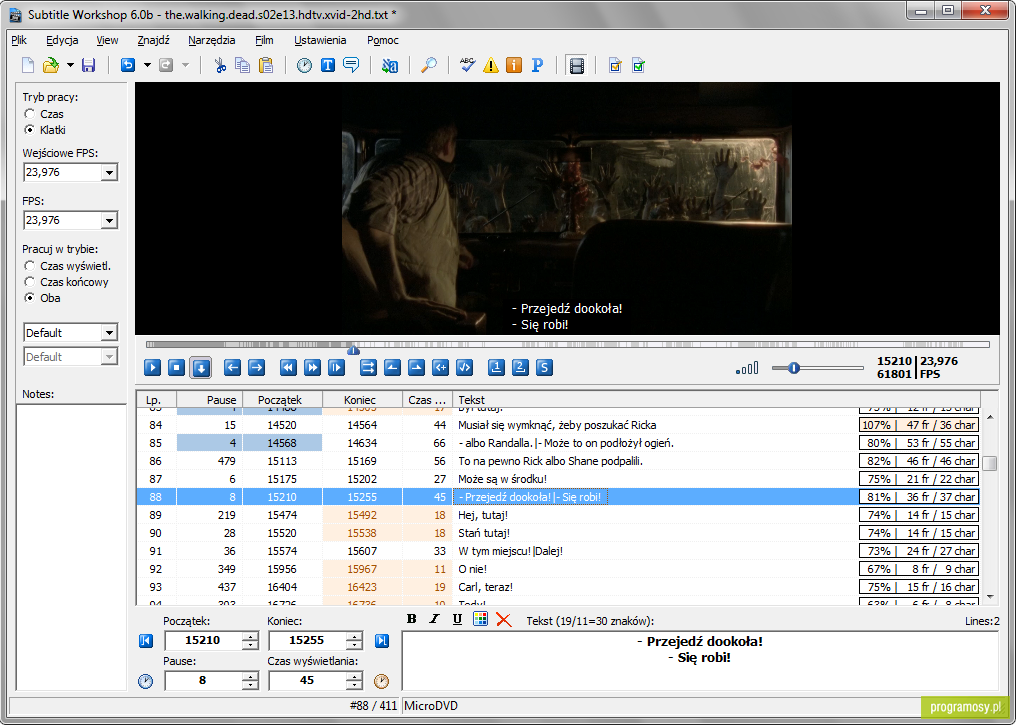Create a new subtitle file
The height and width of the screenshot is (725, 1016).
point(28,65)
